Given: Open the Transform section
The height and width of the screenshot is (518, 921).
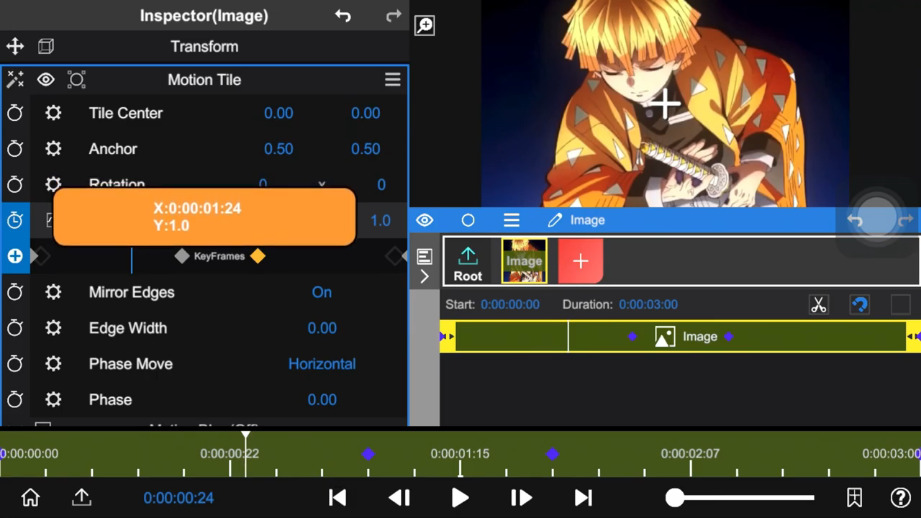Looking at the screenshot, I should coord(204,46).
